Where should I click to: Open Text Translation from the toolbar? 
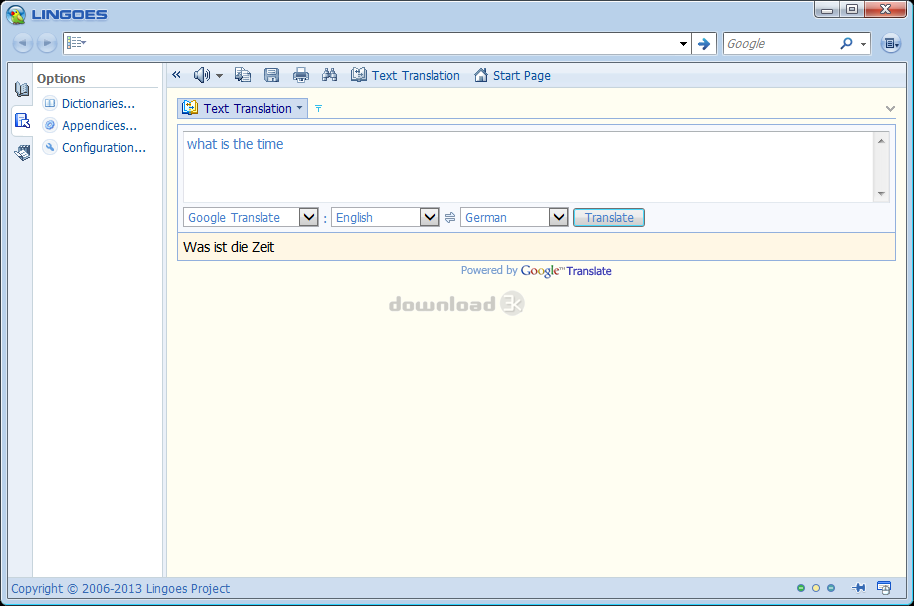pyautogui.click(x=405, y=76)
